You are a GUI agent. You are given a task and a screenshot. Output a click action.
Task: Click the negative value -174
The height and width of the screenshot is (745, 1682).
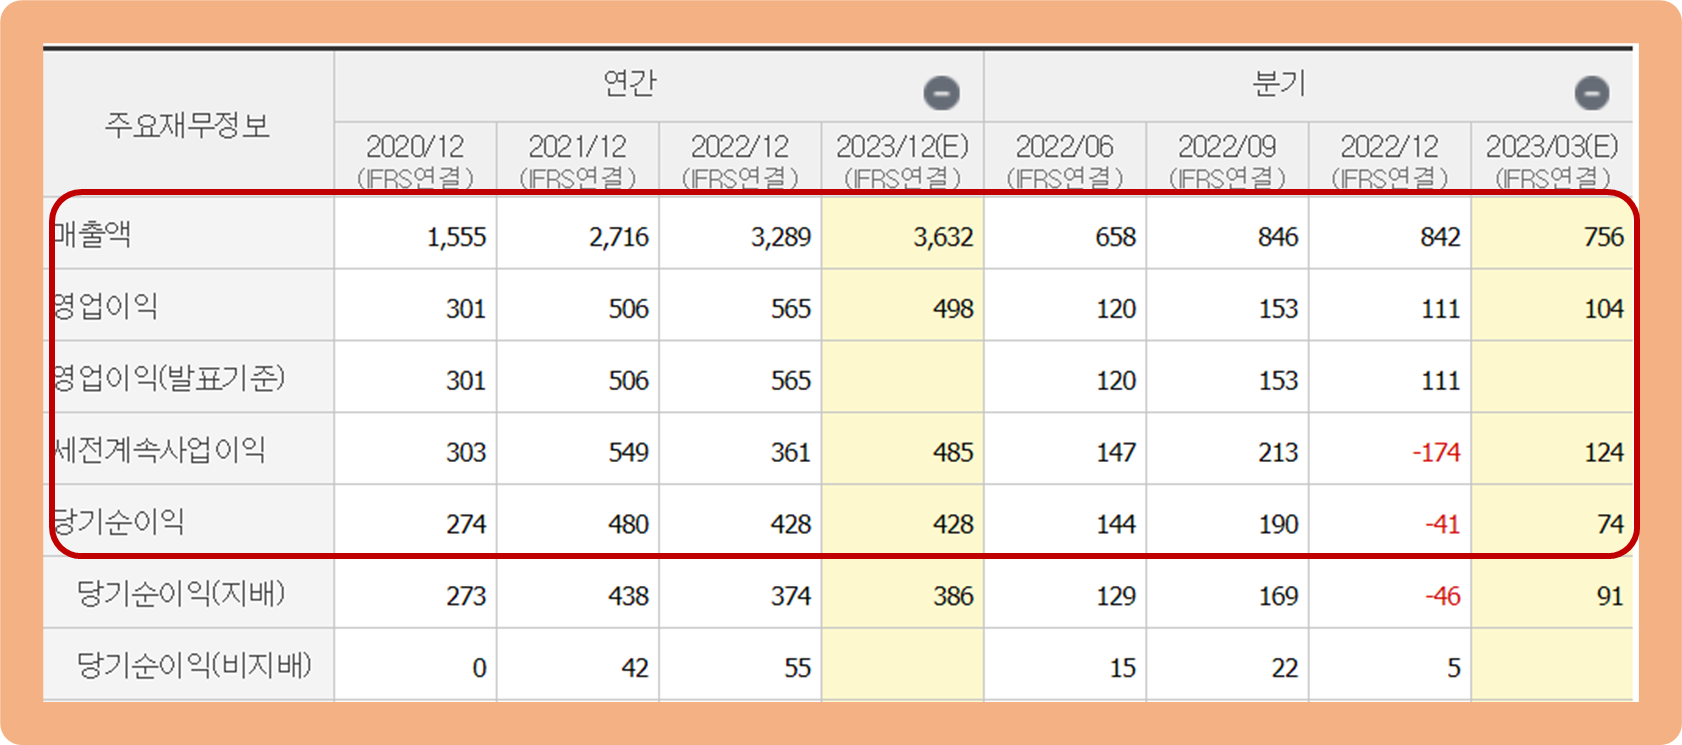tap(1436, 454)
